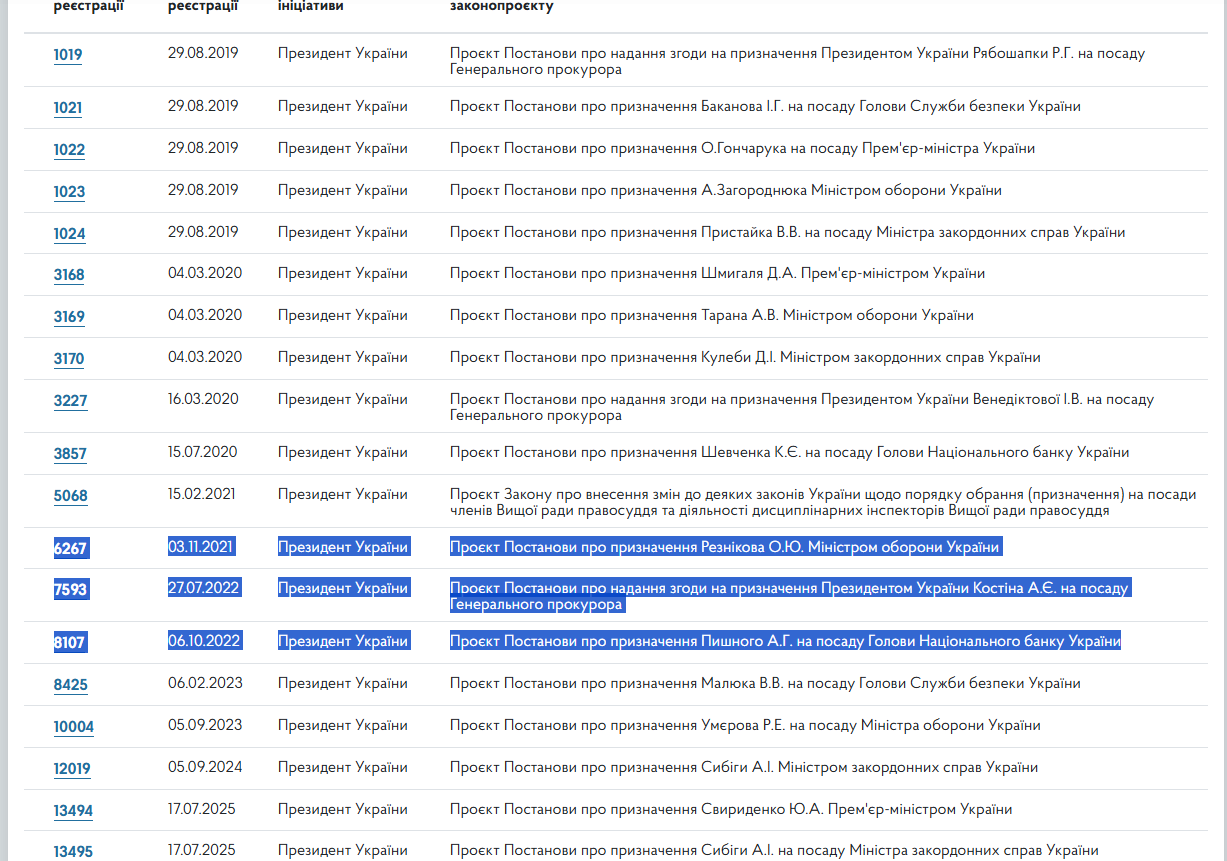Click 'Президент України' in row 12019
Screen dimensions: 1227x861
tap(343, 767)
